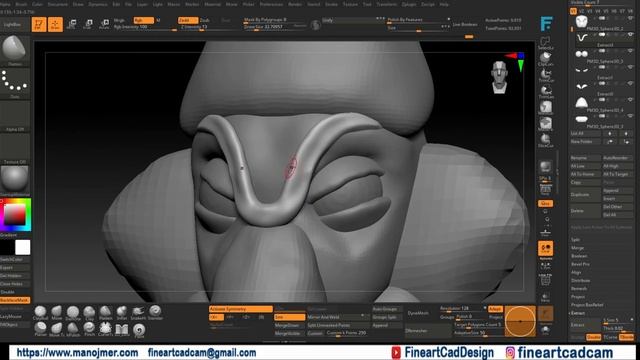Open the Document menu

pos(58,4)
